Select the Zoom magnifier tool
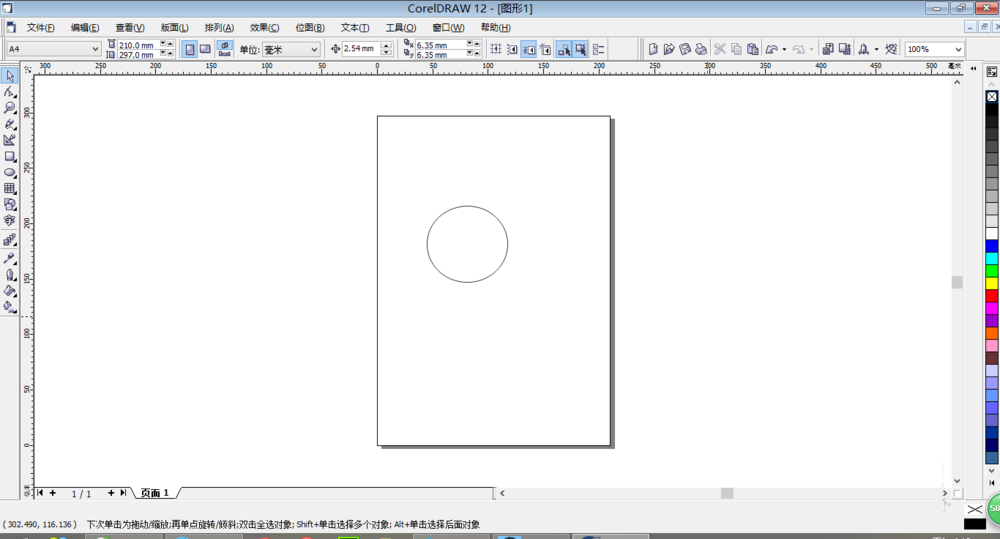The image size is (1000, 539). (10, 108)
